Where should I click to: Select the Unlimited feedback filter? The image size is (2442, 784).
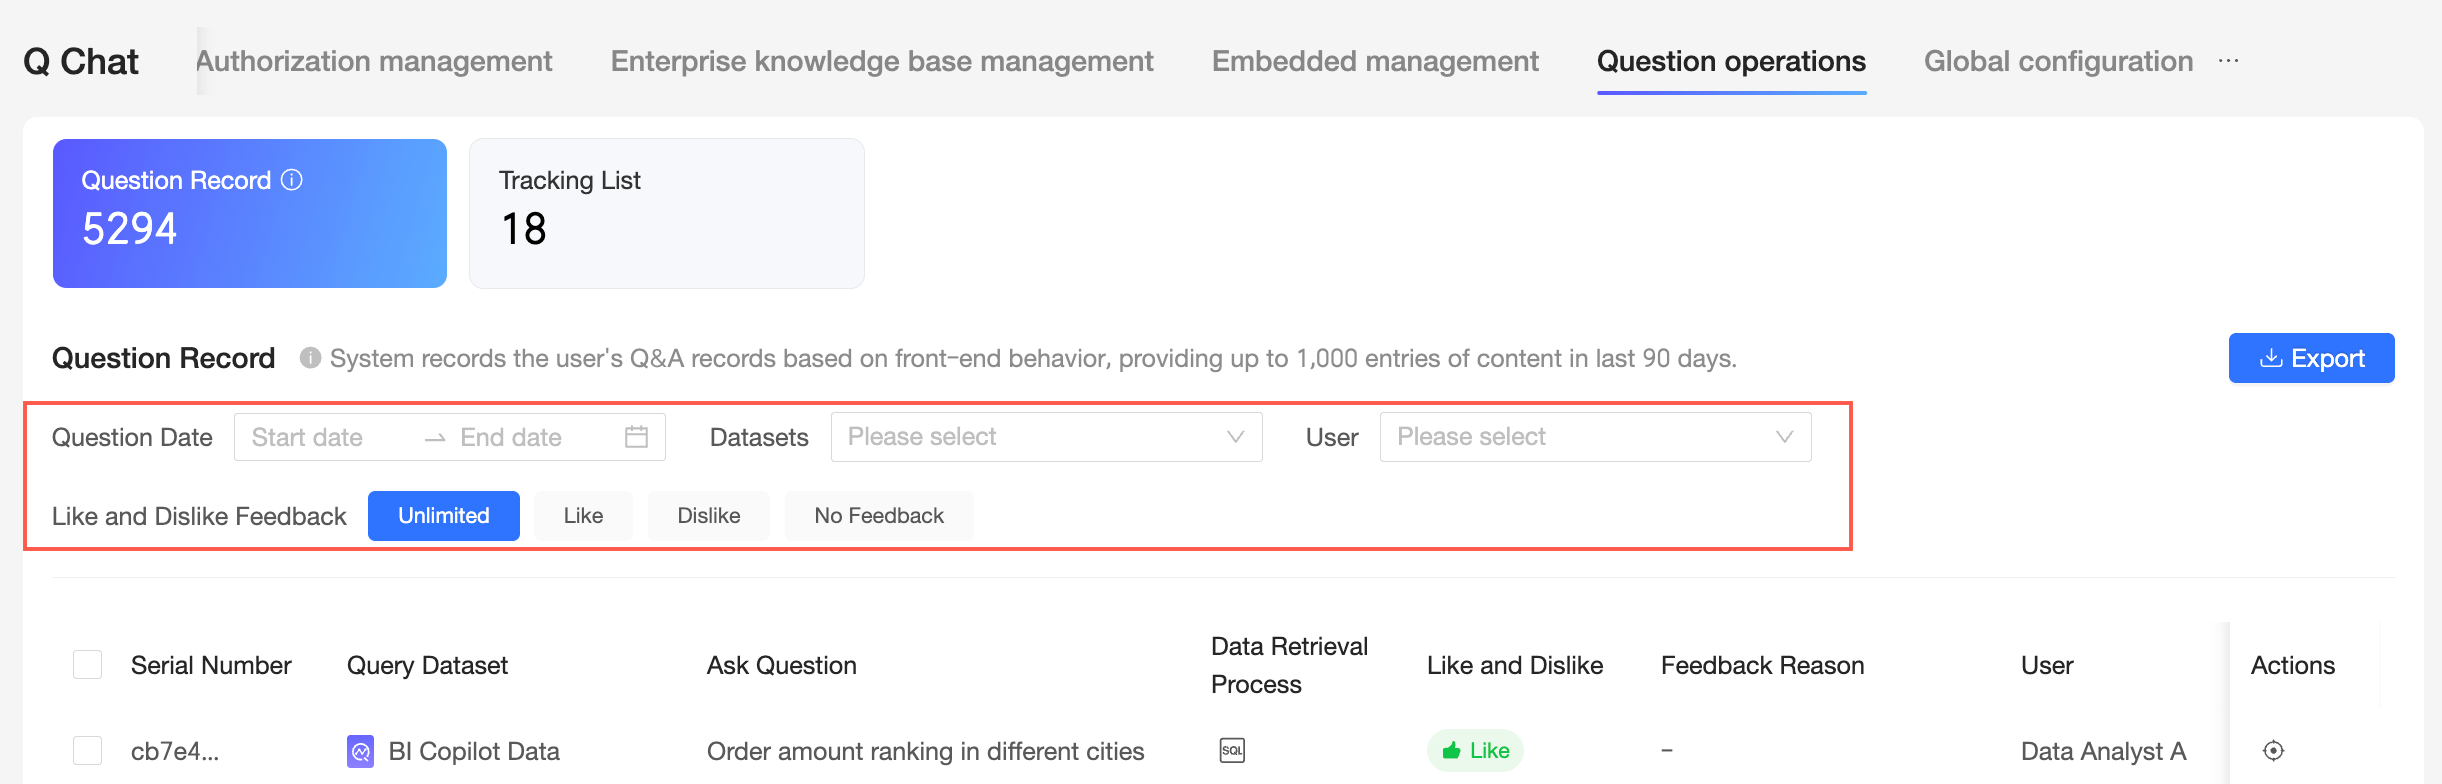pos(443,516)
